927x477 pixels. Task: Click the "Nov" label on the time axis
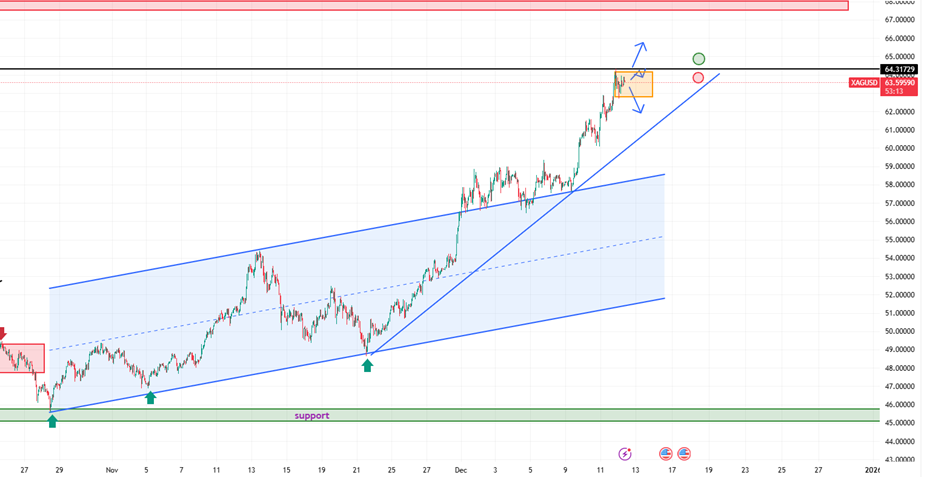(x=111, y=468)
